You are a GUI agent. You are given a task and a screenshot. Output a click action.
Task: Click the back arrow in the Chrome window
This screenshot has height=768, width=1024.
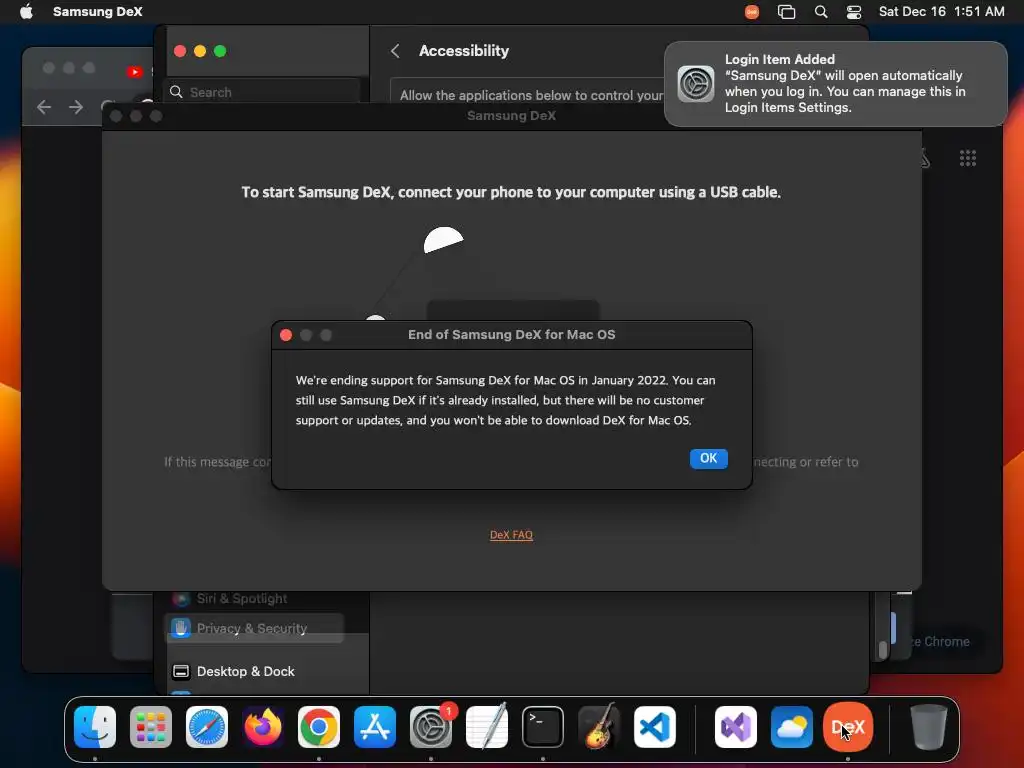click(44, 107)
